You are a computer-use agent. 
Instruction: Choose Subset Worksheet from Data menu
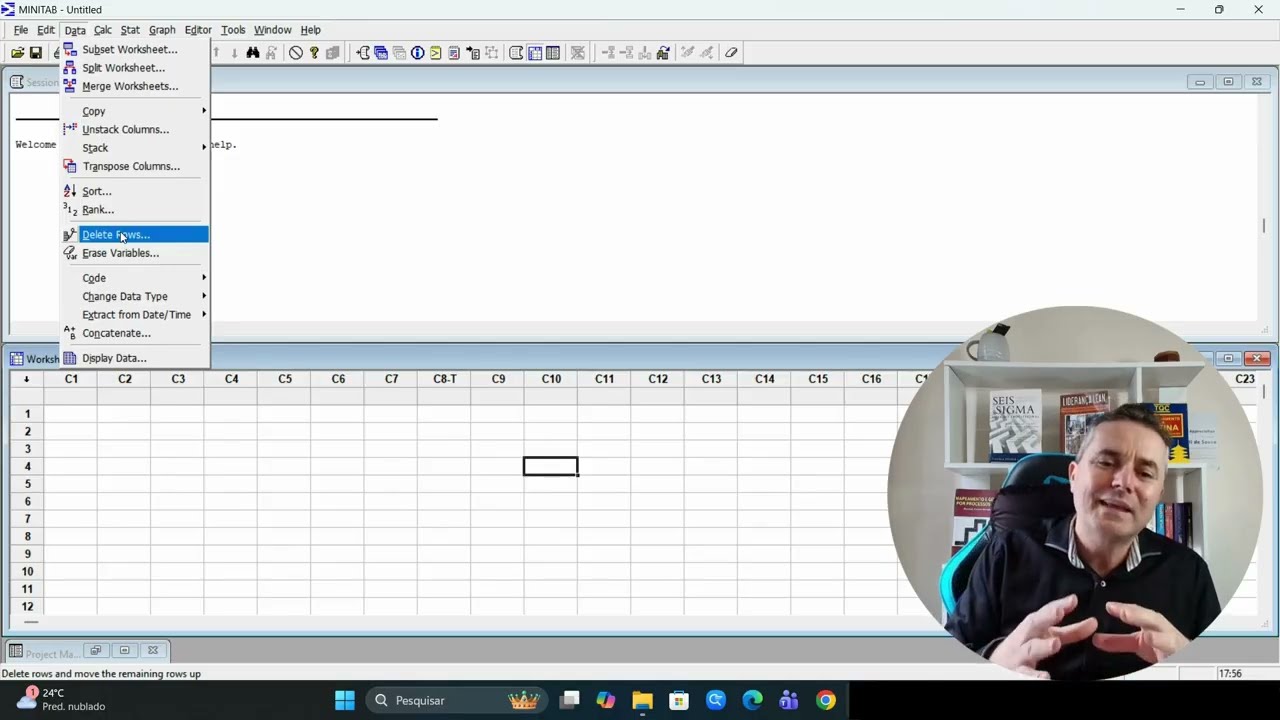(135, 49)
